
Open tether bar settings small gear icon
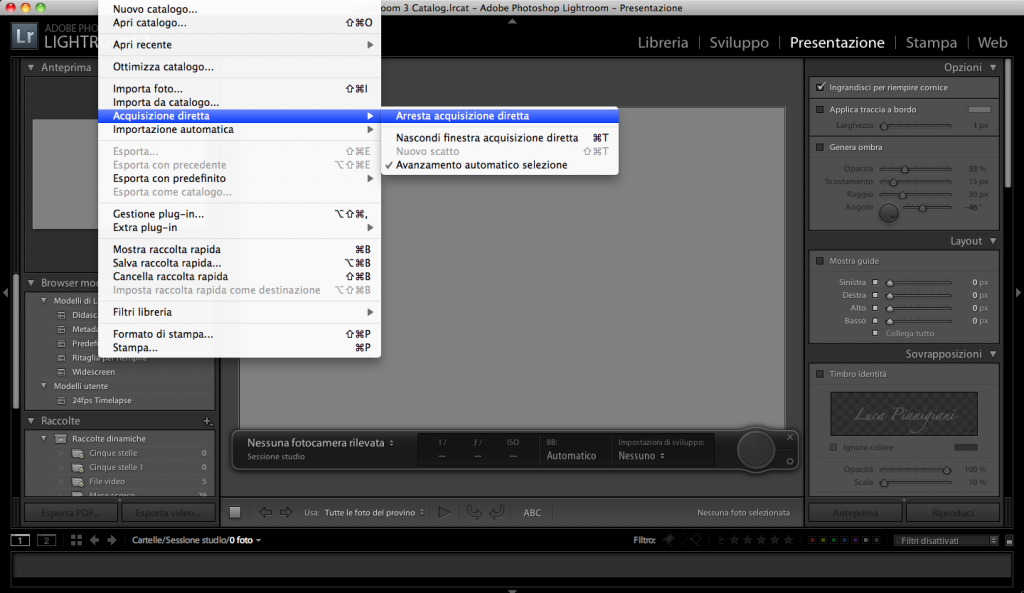pos(790,461)
